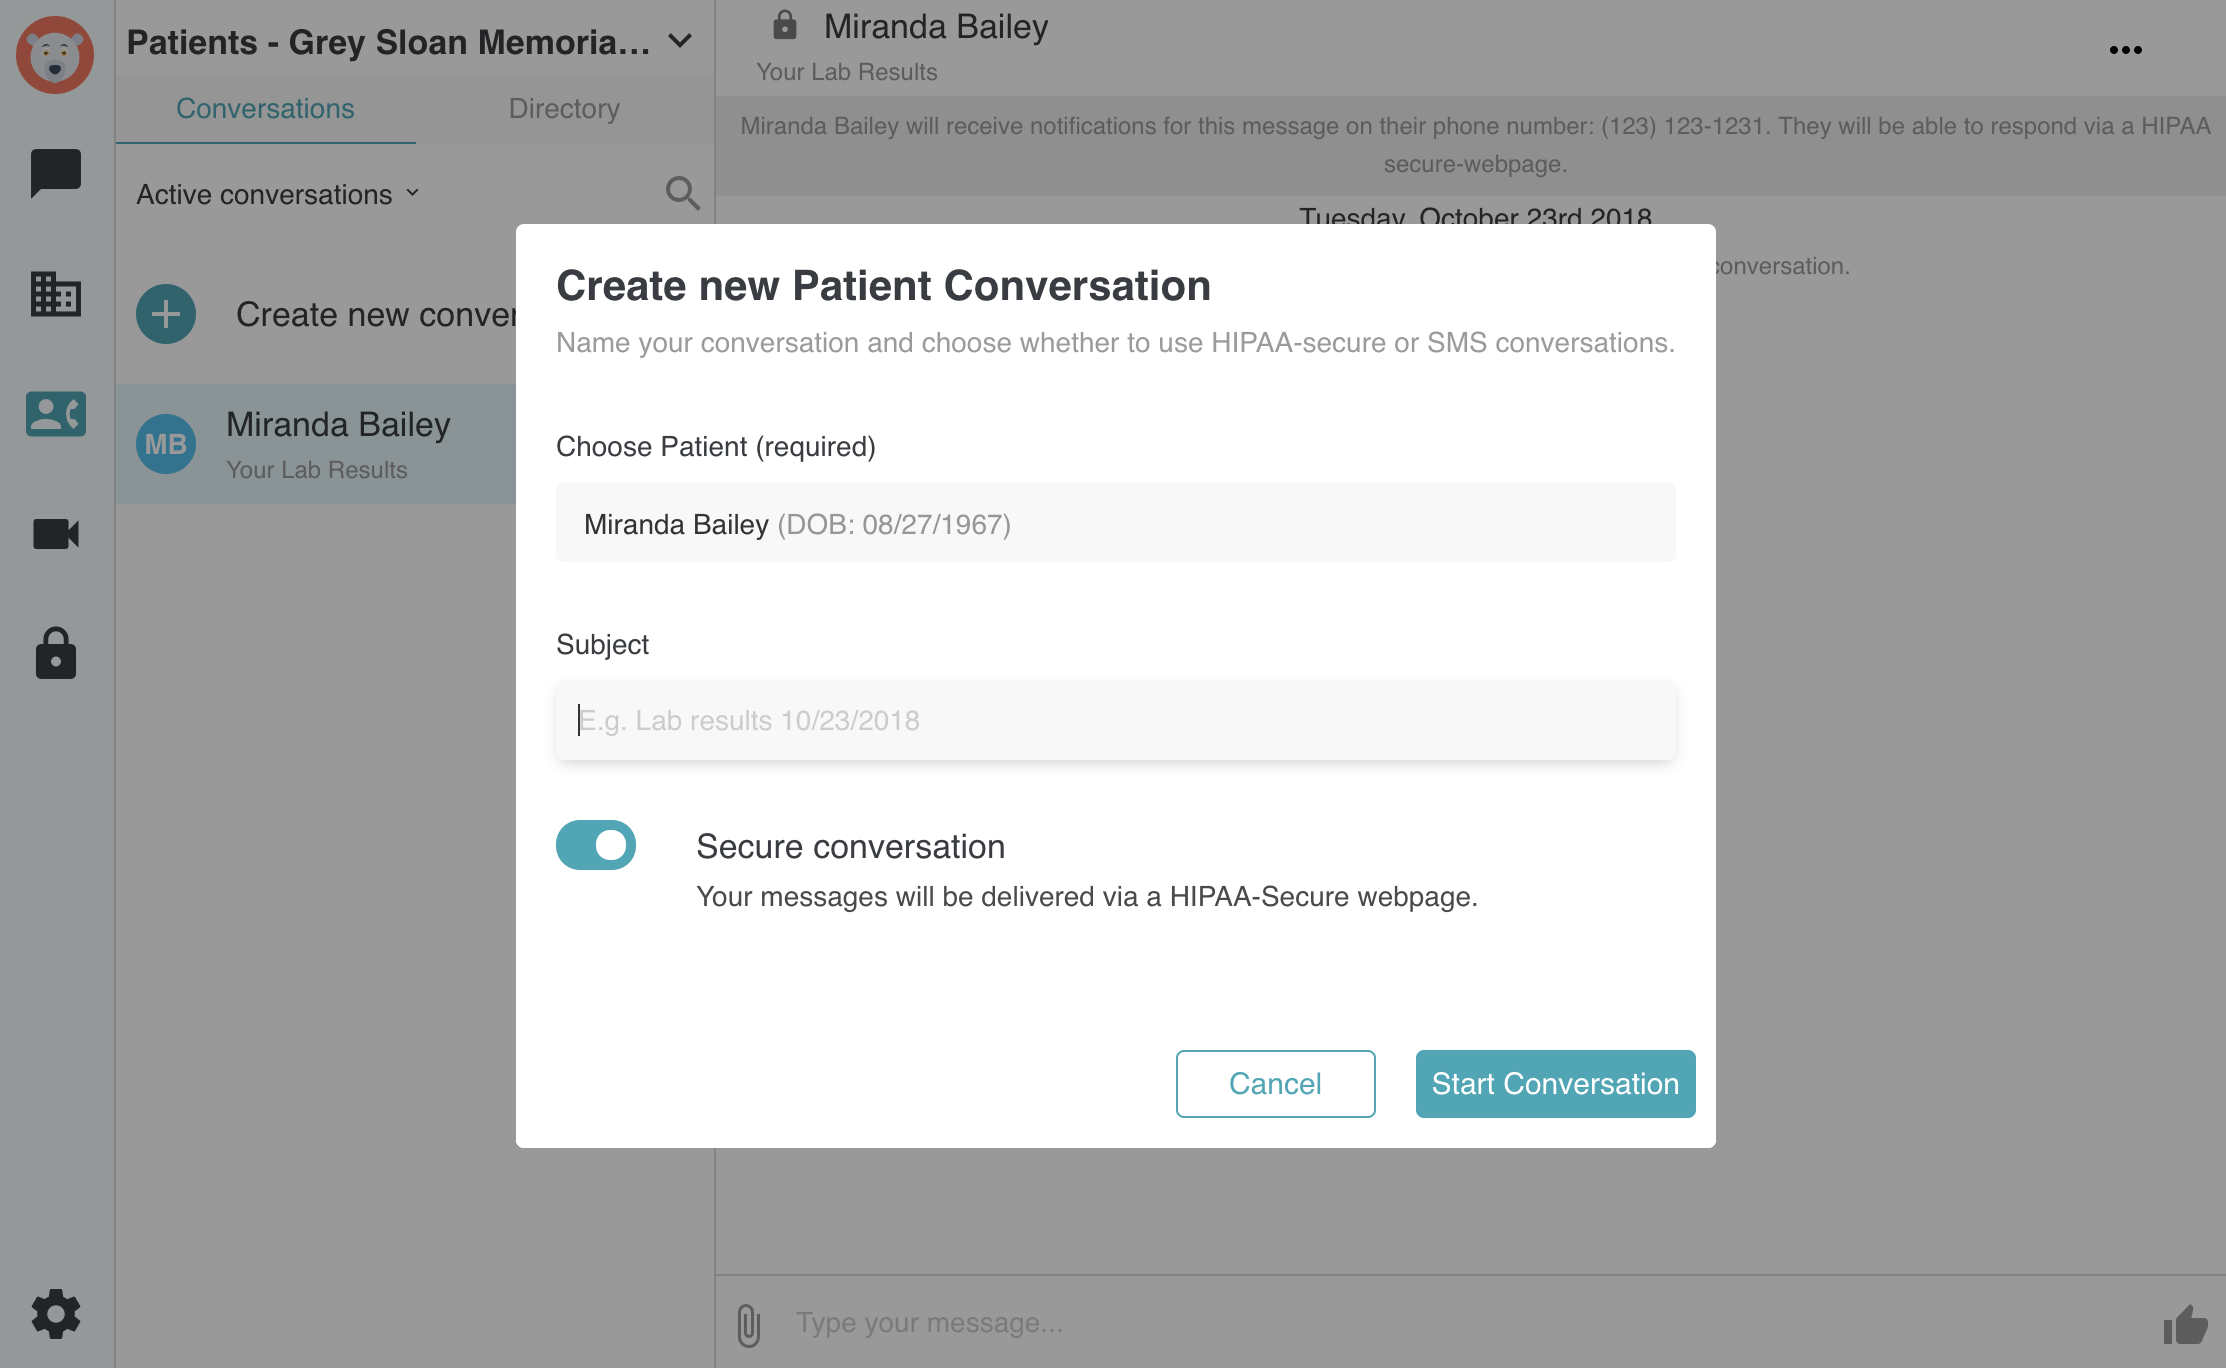Switch to the Conversations tab
2226x1368 pixels.
pos(266,108)
